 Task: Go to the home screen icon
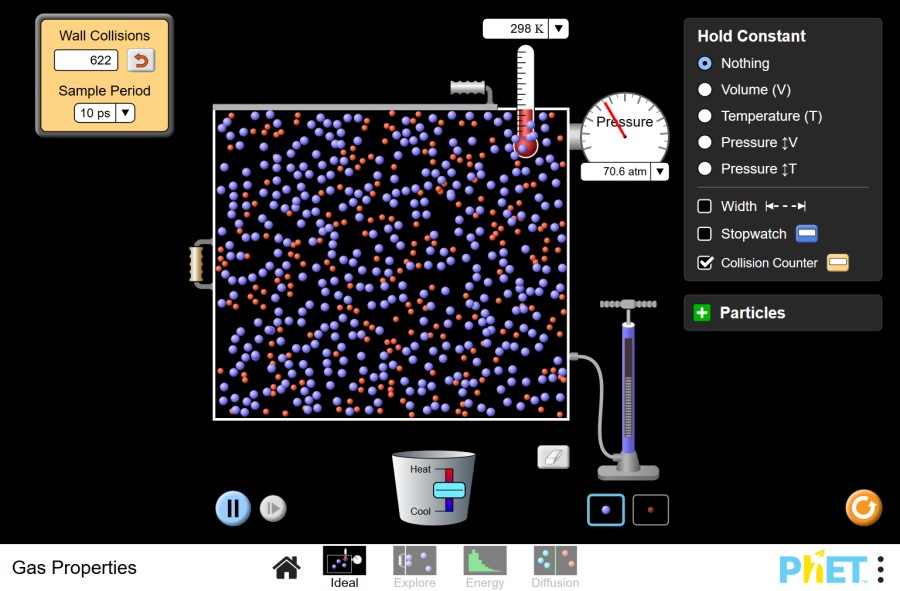click(286, 567)
